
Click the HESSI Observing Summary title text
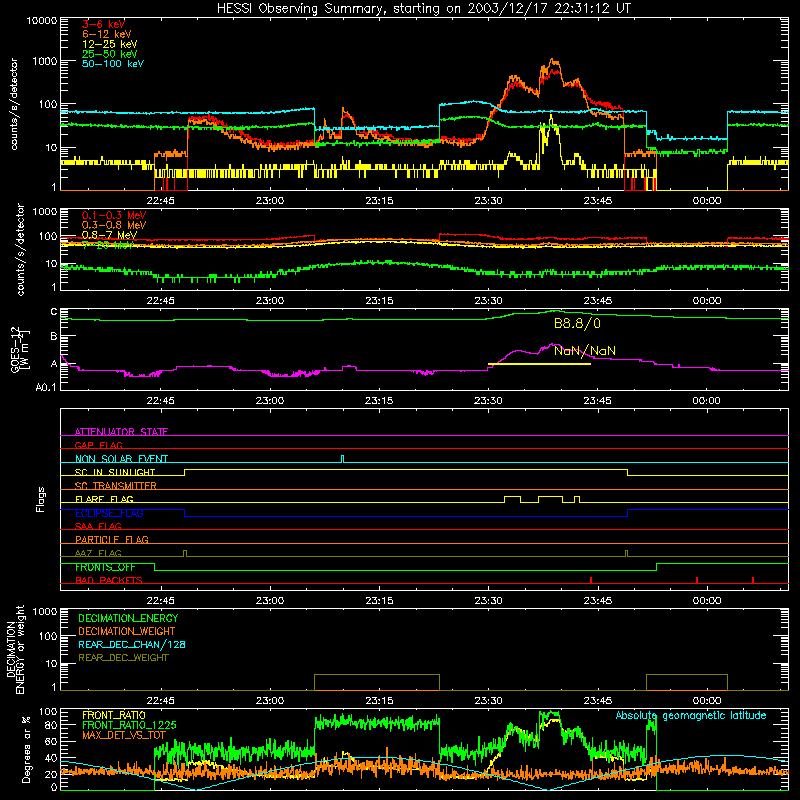coord(423,8)
